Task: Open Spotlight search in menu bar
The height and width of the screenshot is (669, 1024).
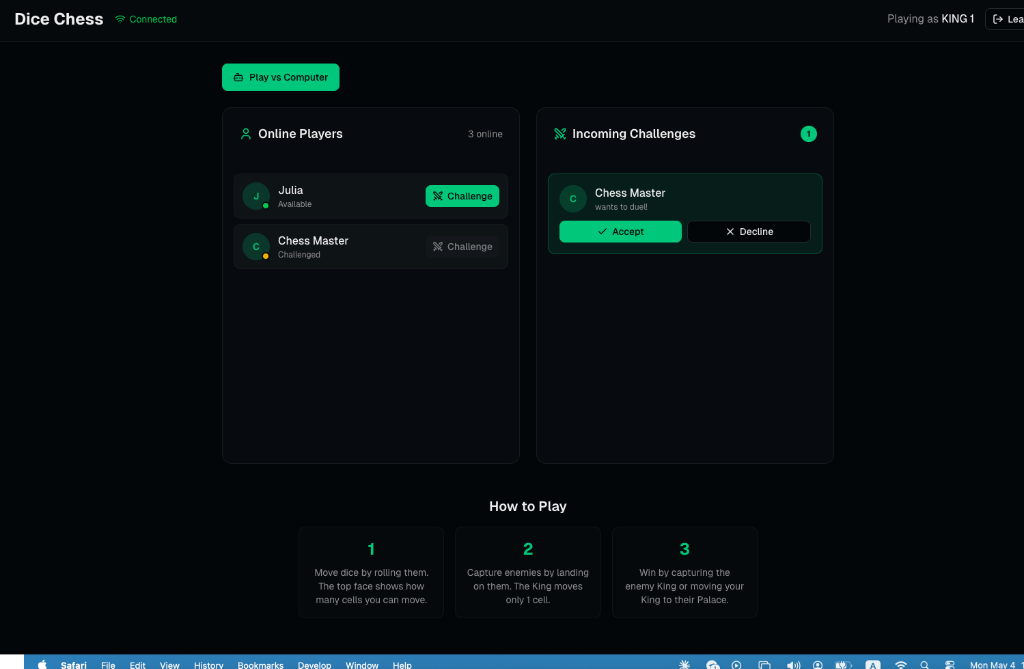Action: coord(924,665)
